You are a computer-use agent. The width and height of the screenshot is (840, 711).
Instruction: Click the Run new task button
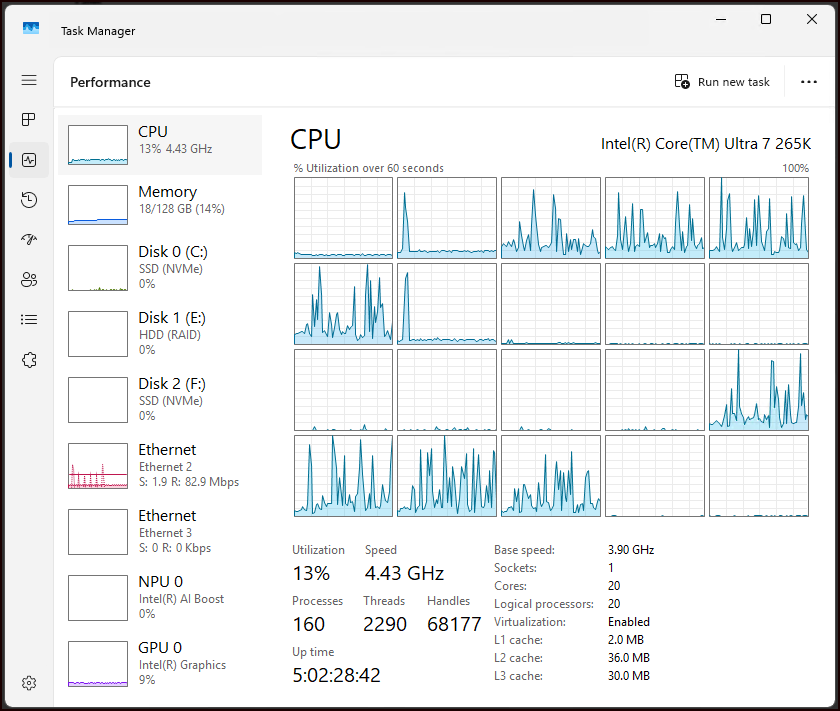[722, 82]
